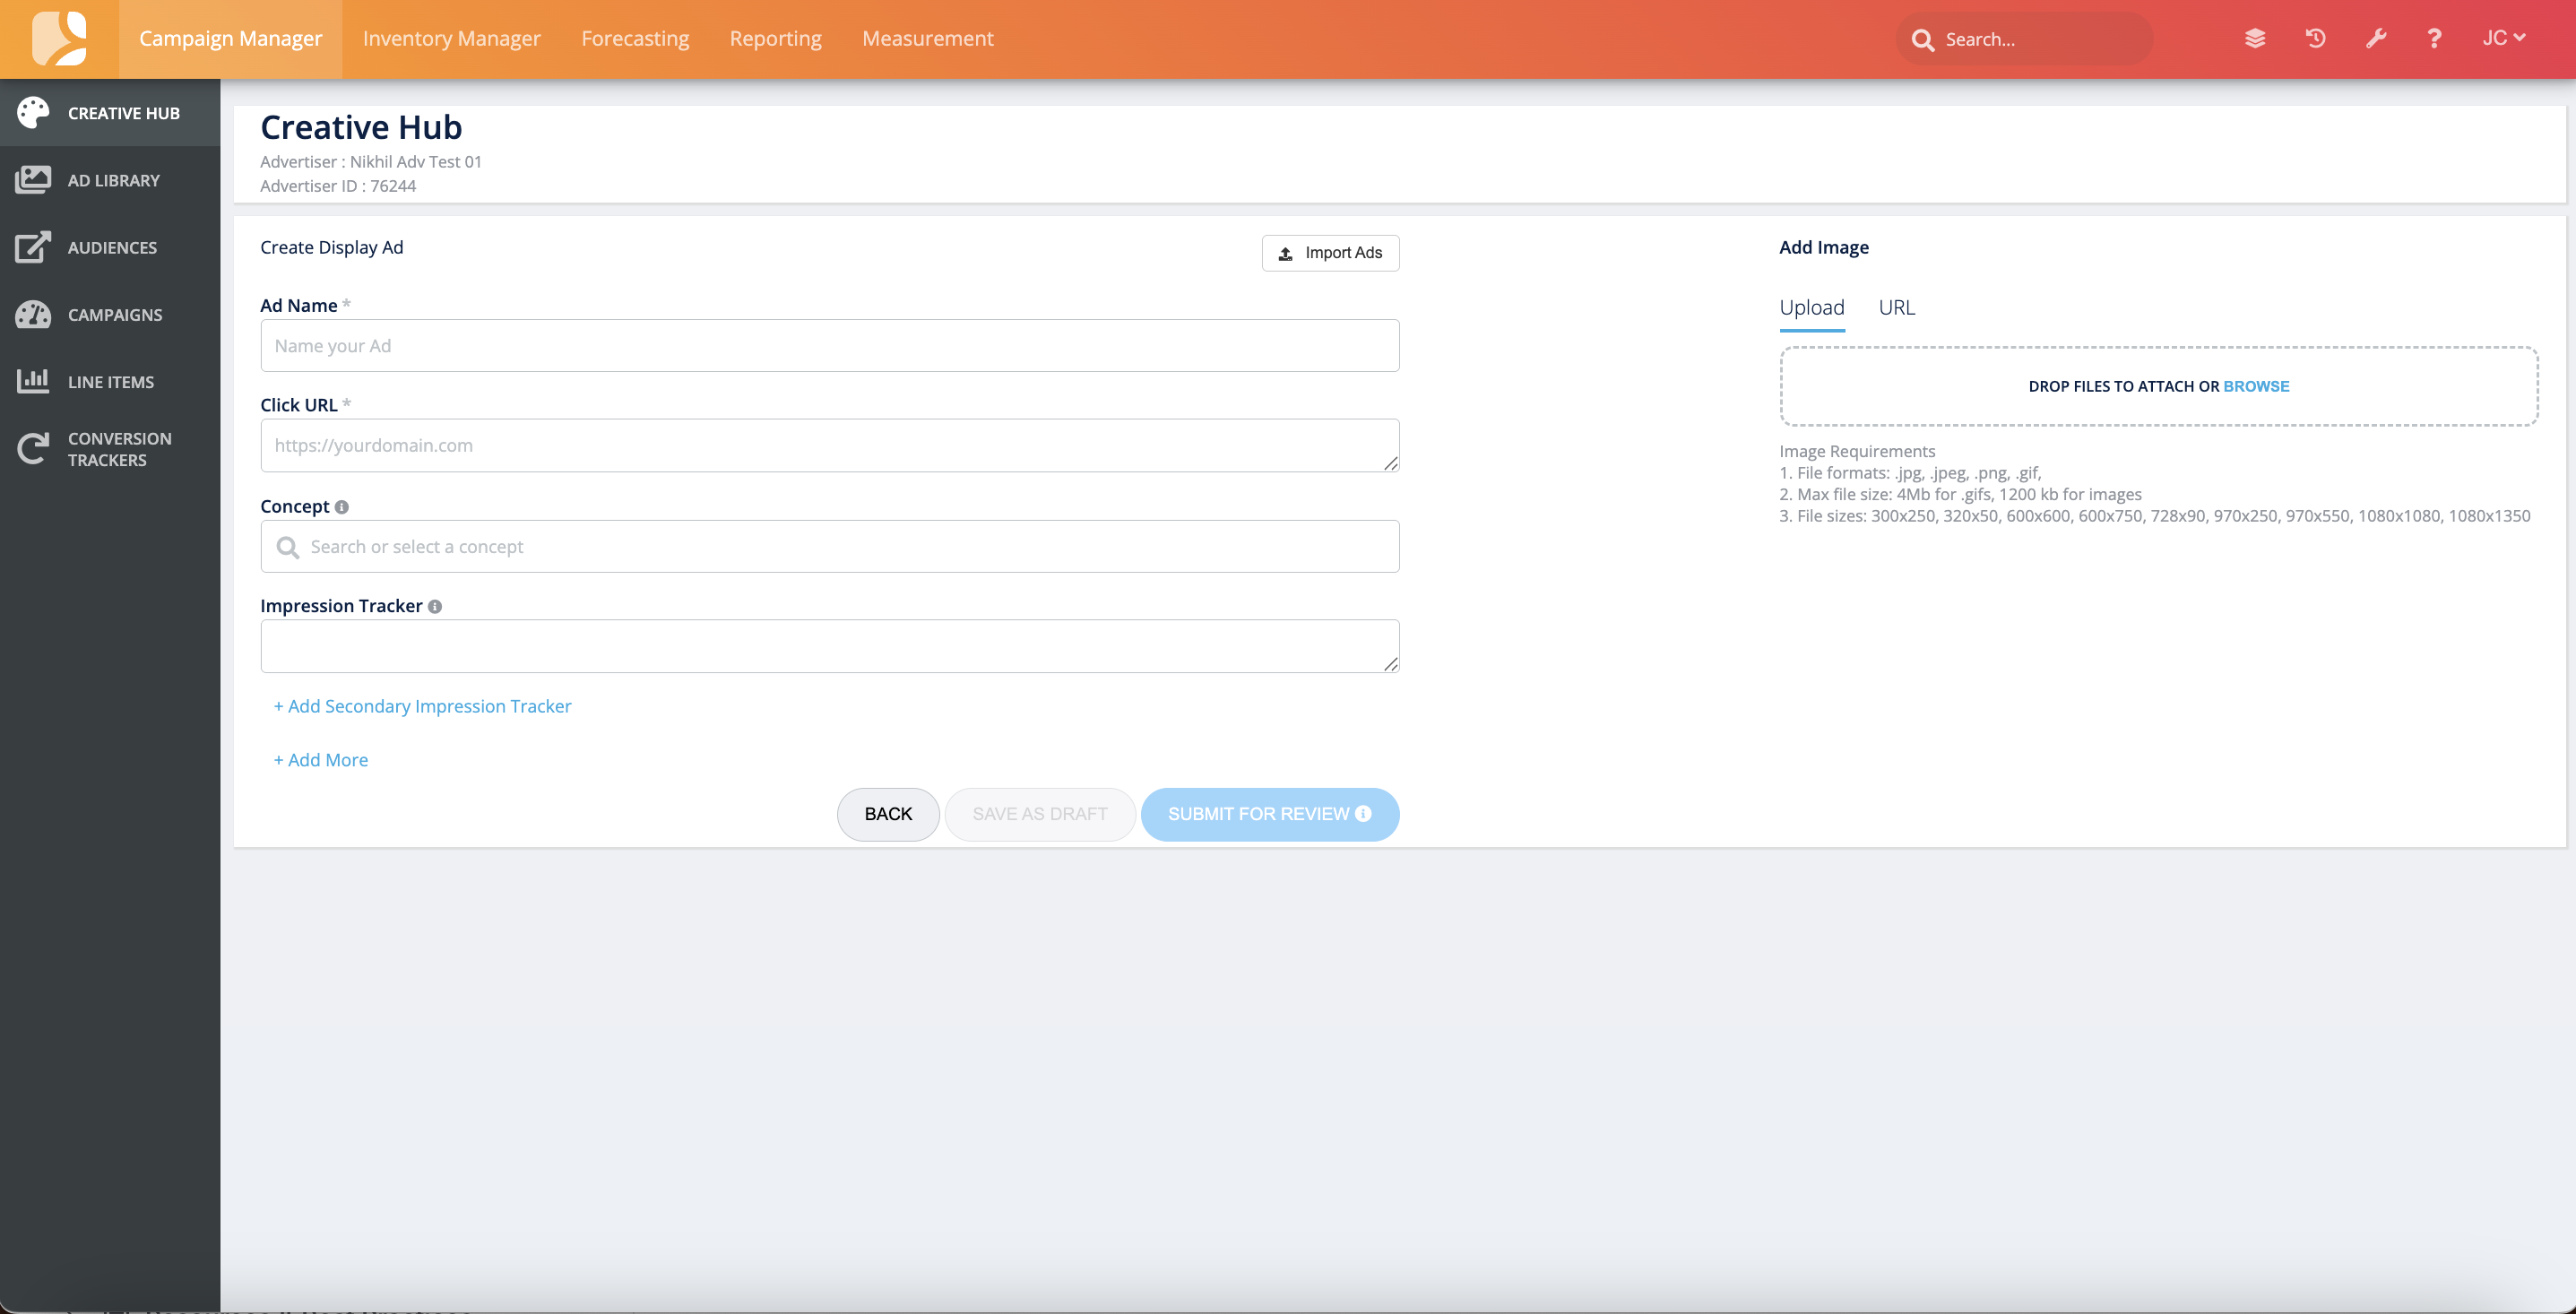This screenshot has width=2576, height=1314.
Task: Open help via the question mark icon
Action: [2434, 38]
